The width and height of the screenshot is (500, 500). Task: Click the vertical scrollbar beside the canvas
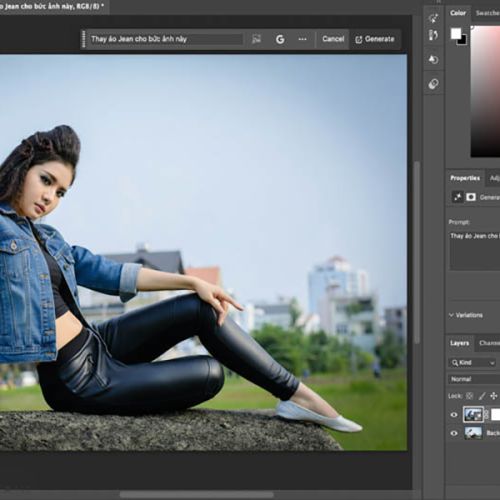pyautogui.click(x=417, y=252)
